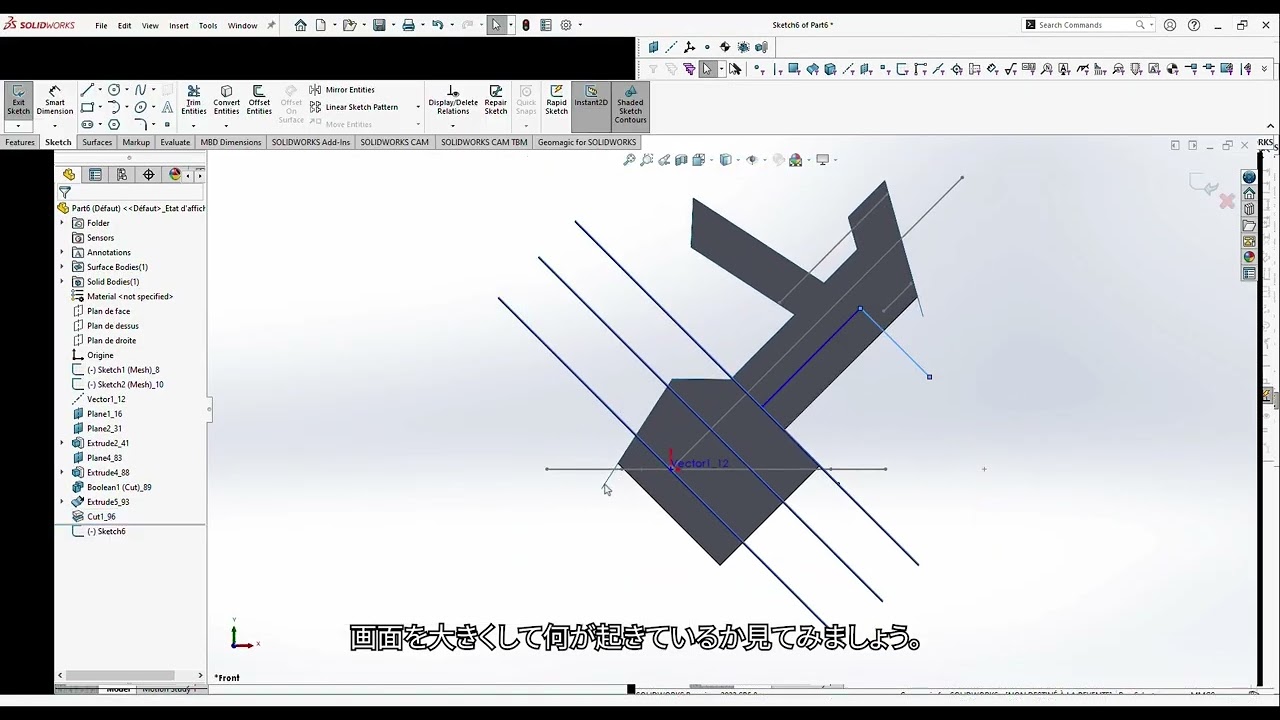
Task: Expand the Extrude5_93 feature
Action: 62,502
